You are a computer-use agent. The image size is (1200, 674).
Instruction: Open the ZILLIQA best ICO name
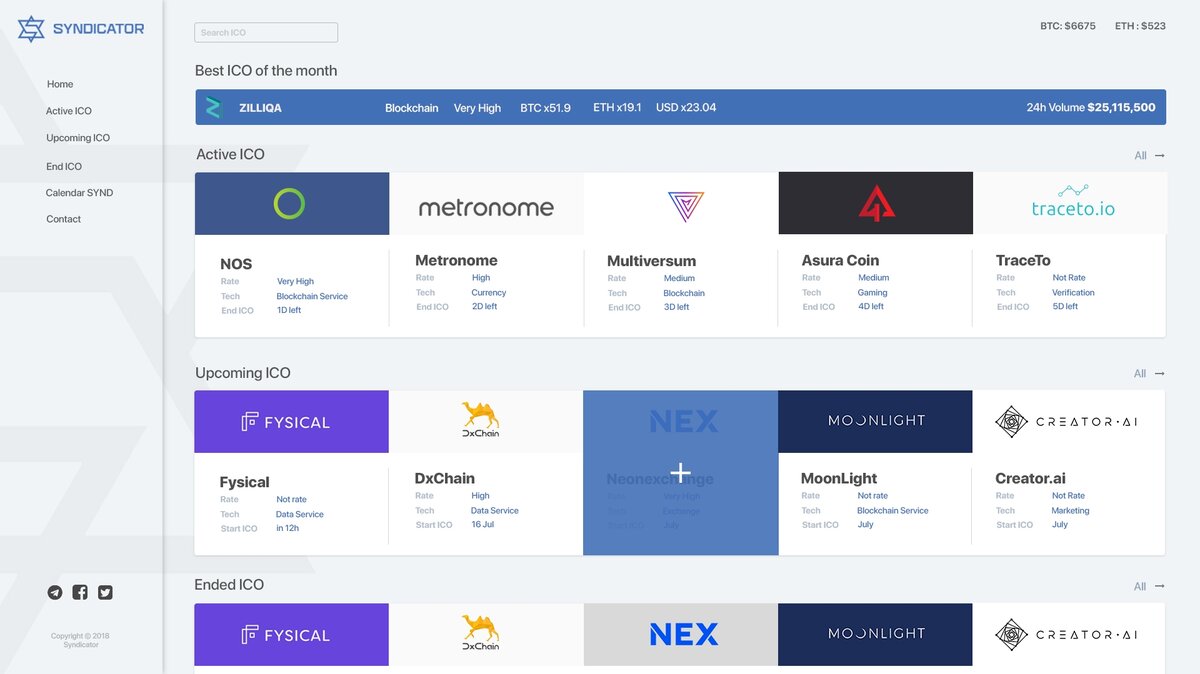[260, 108]
